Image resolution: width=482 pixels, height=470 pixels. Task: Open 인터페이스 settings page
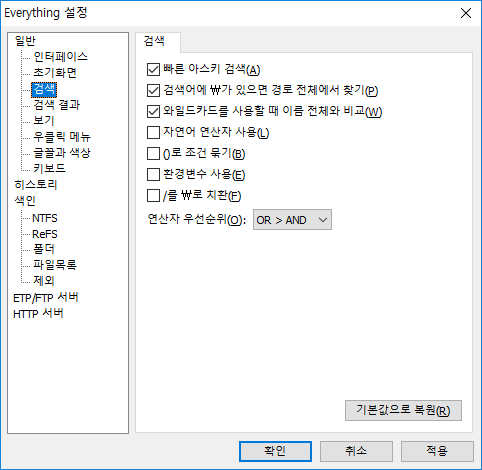(x=60, y=57)
